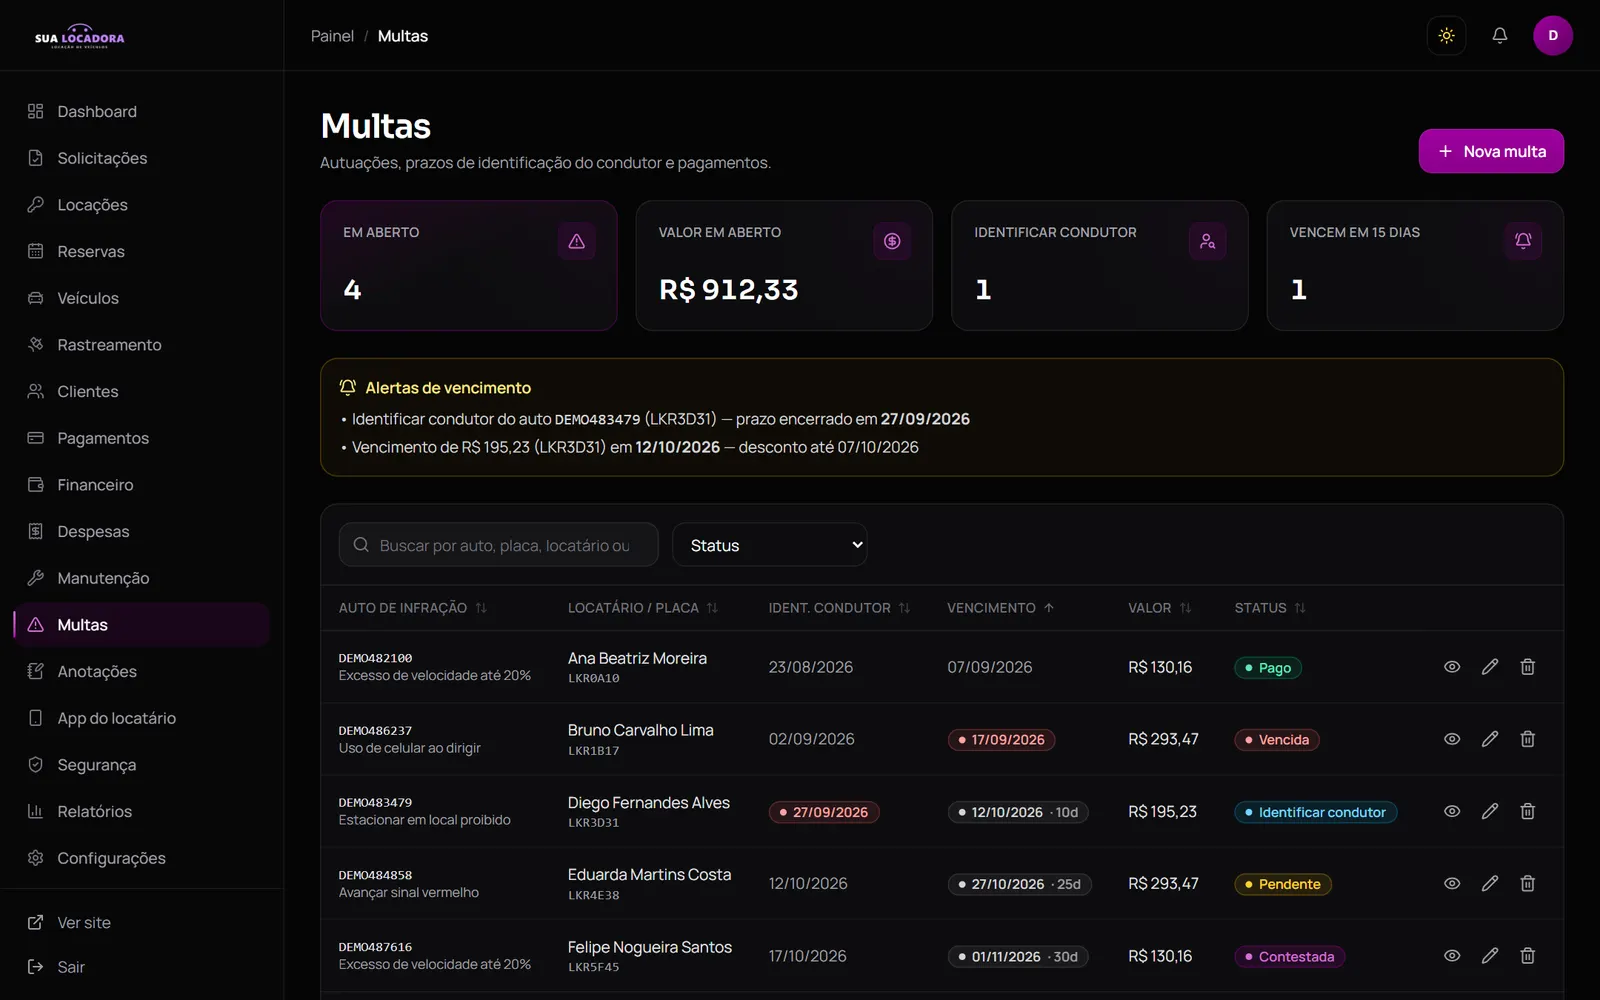1600x1000 pixels.
Task: Toggle the light/dark theme sun icon
Action: click(x=1446, y=36)
